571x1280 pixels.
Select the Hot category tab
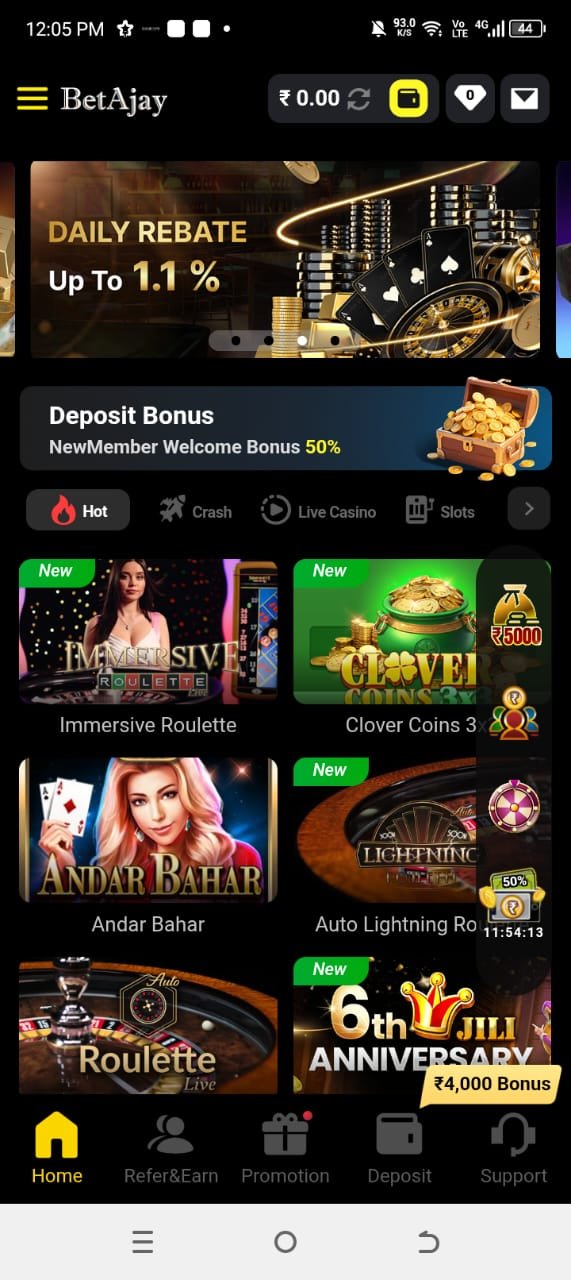point(78,510)
